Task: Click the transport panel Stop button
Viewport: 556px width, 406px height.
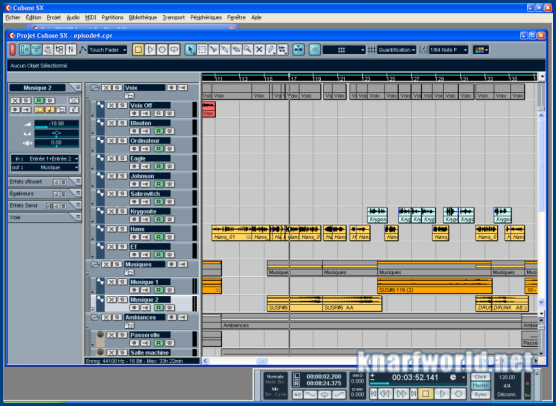Action: coord(426,394)
